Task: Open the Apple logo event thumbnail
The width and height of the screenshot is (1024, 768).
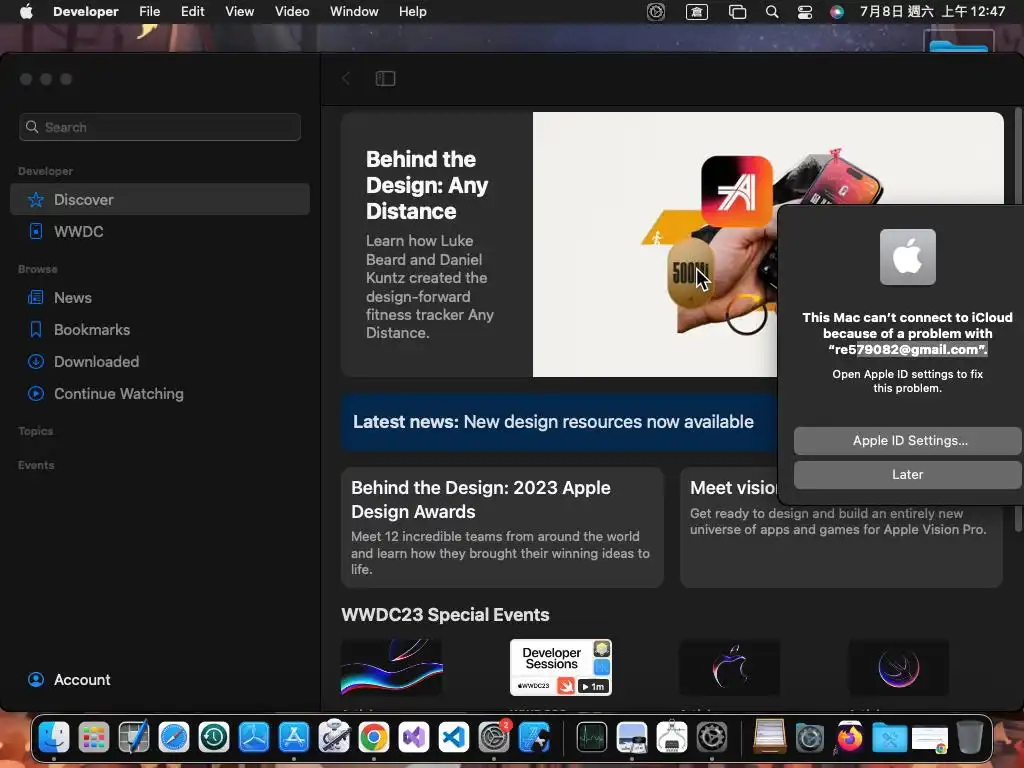Action: click(730, 667)
